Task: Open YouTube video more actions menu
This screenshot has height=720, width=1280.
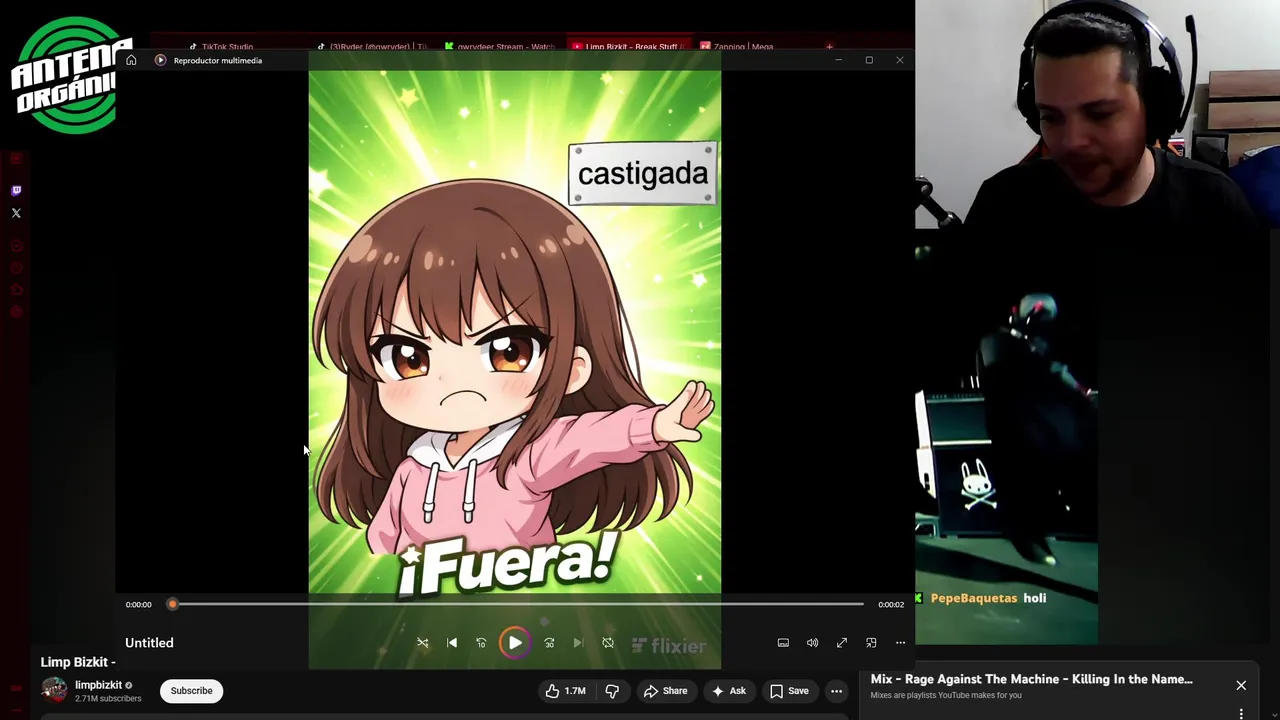Action: [x=836, y=691]
